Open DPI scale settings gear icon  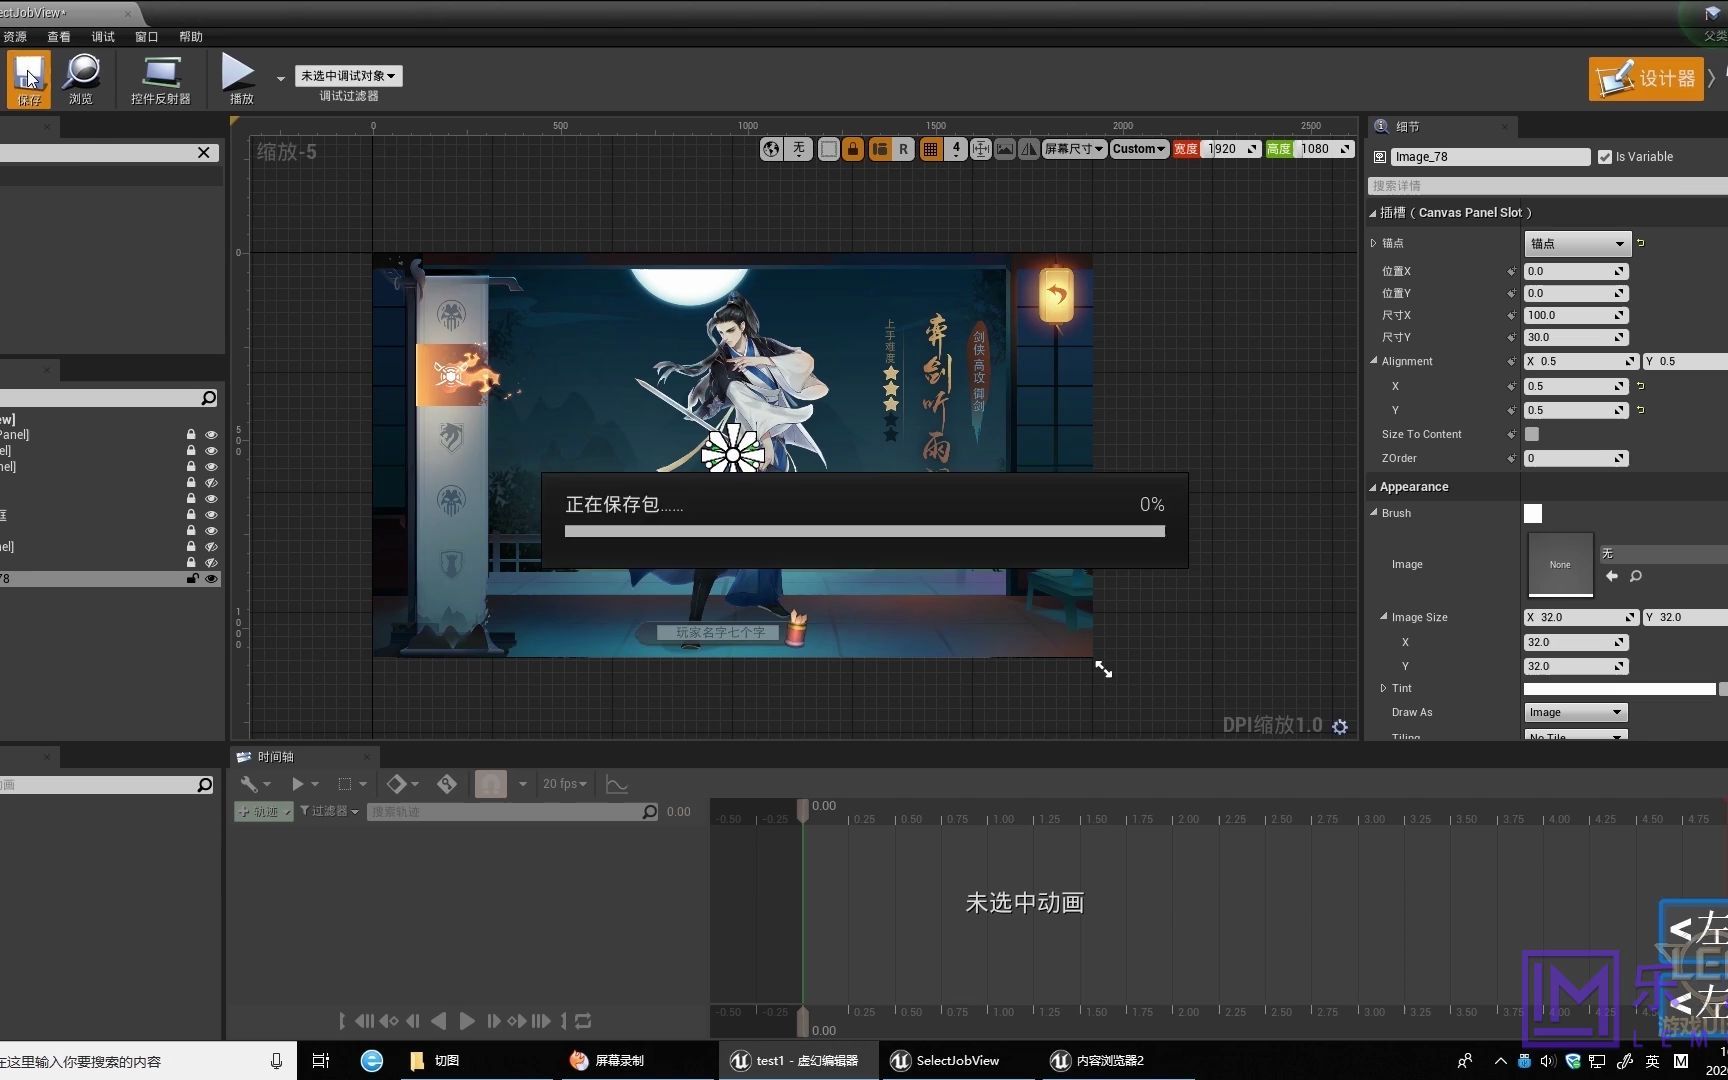[x=1340, y=727]
